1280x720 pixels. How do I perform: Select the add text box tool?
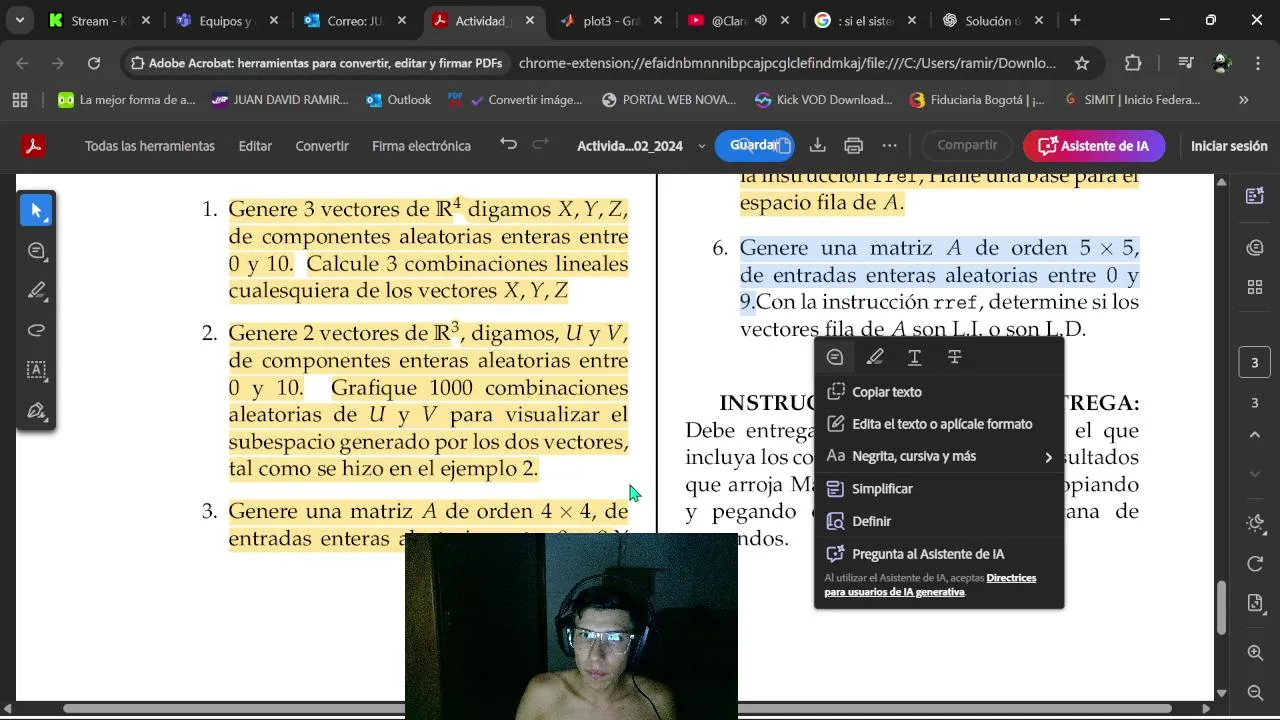click(37, 370)
